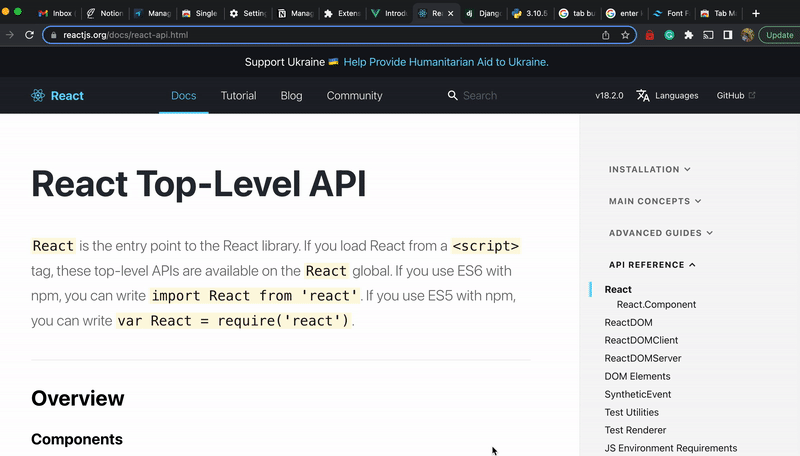800x456 pixels.
Task: Open DOM Elements in the sidebar
Action: point(637,376)
